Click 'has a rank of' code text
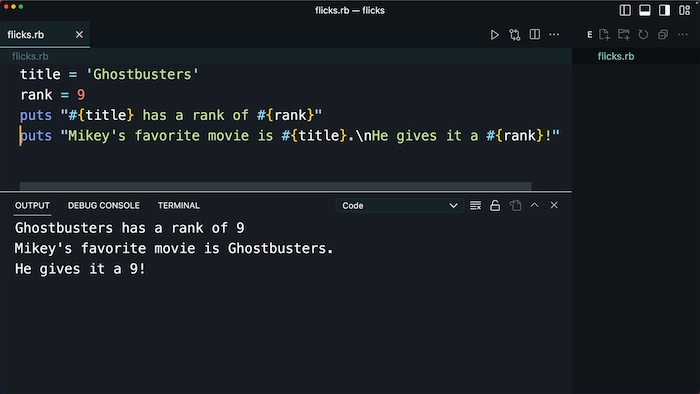This screenshot has width=700, height=394. 196,115
